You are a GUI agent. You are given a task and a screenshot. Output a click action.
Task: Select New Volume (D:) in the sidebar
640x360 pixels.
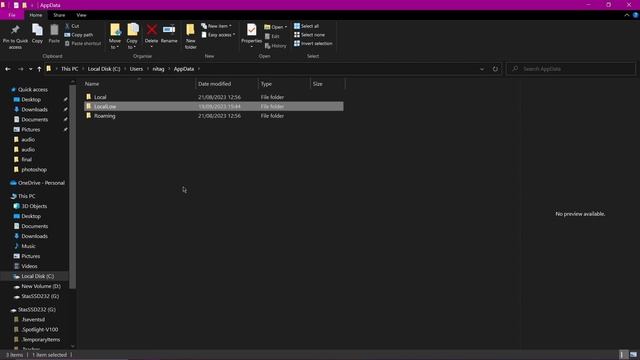(41, 286)
